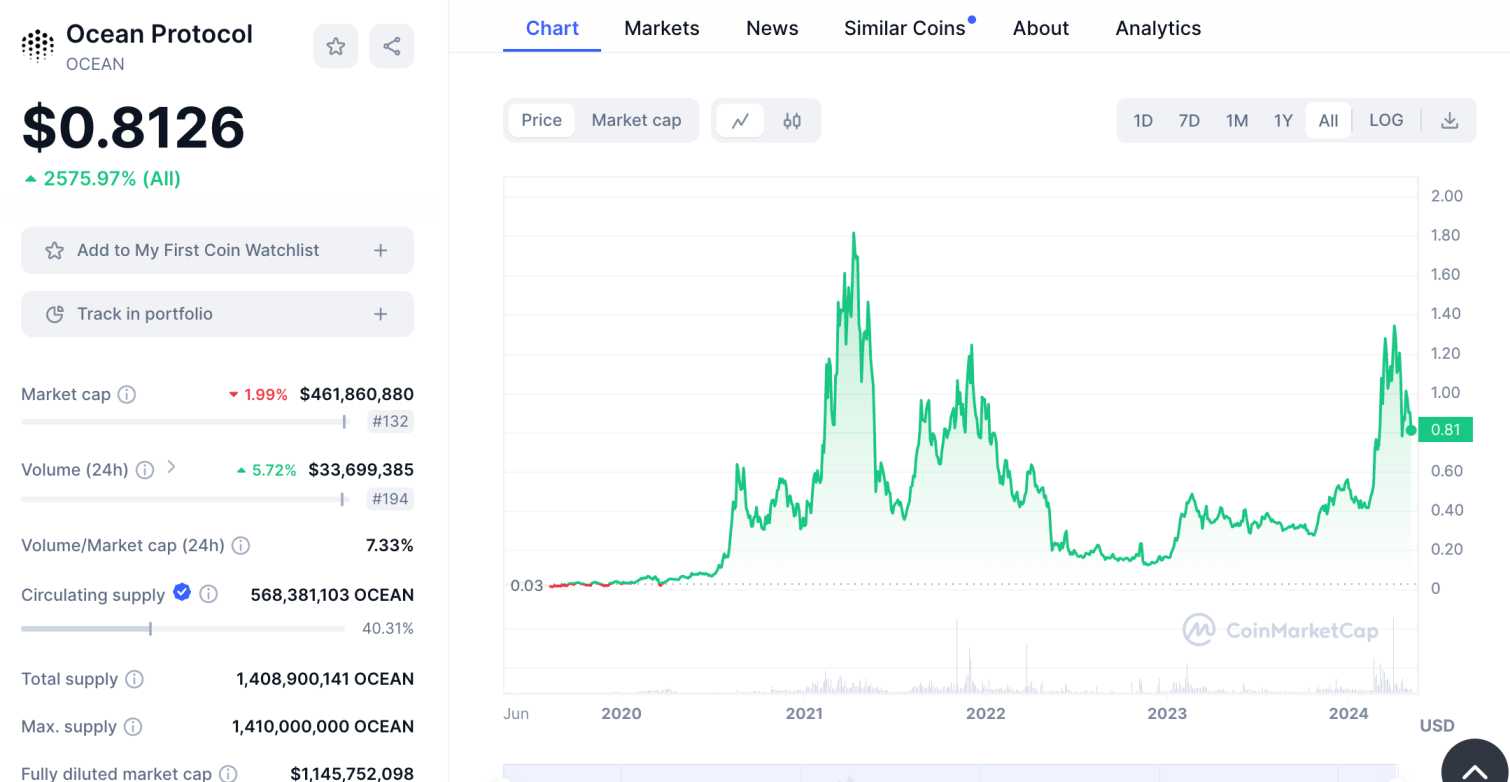Select 1M time range
The image size is (1510, 782).
[1237, 121]
